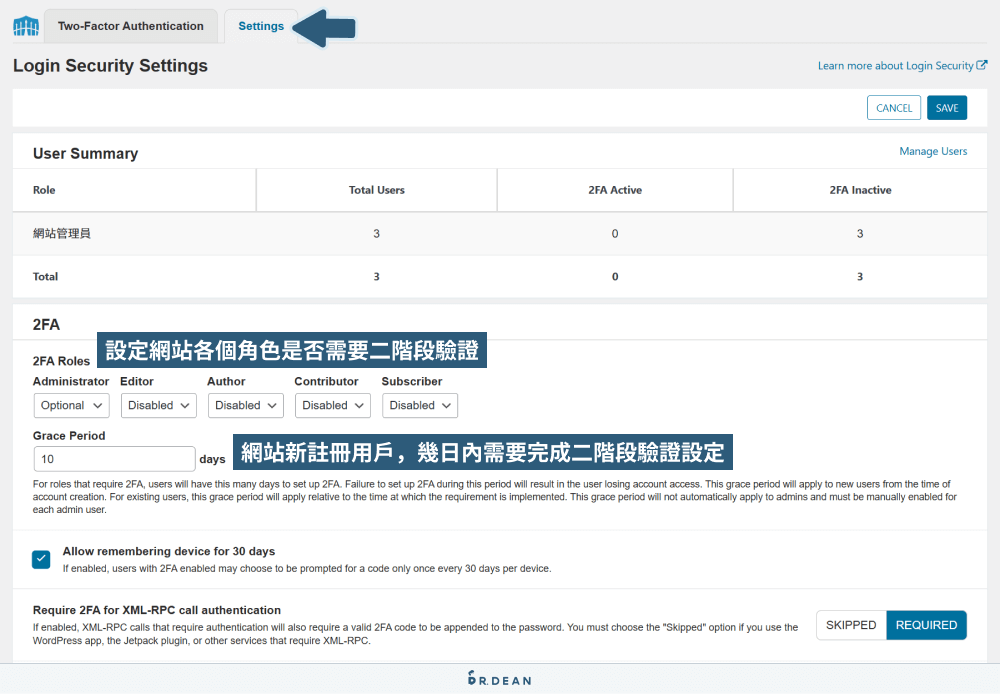1000x694 pixels.
Task: Open the Editor role dropdown
Action: coord(158,405)
